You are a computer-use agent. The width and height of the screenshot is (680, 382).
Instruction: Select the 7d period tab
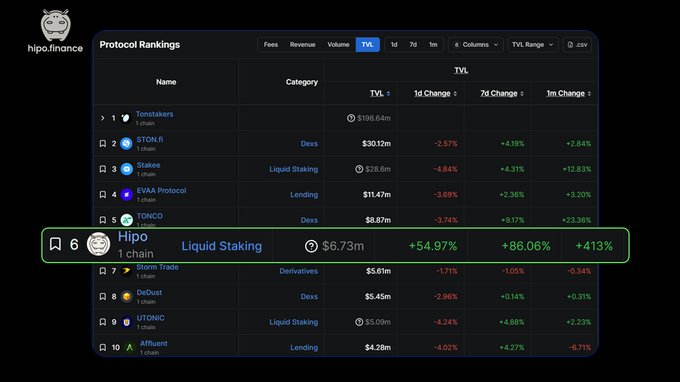point(413,45)
